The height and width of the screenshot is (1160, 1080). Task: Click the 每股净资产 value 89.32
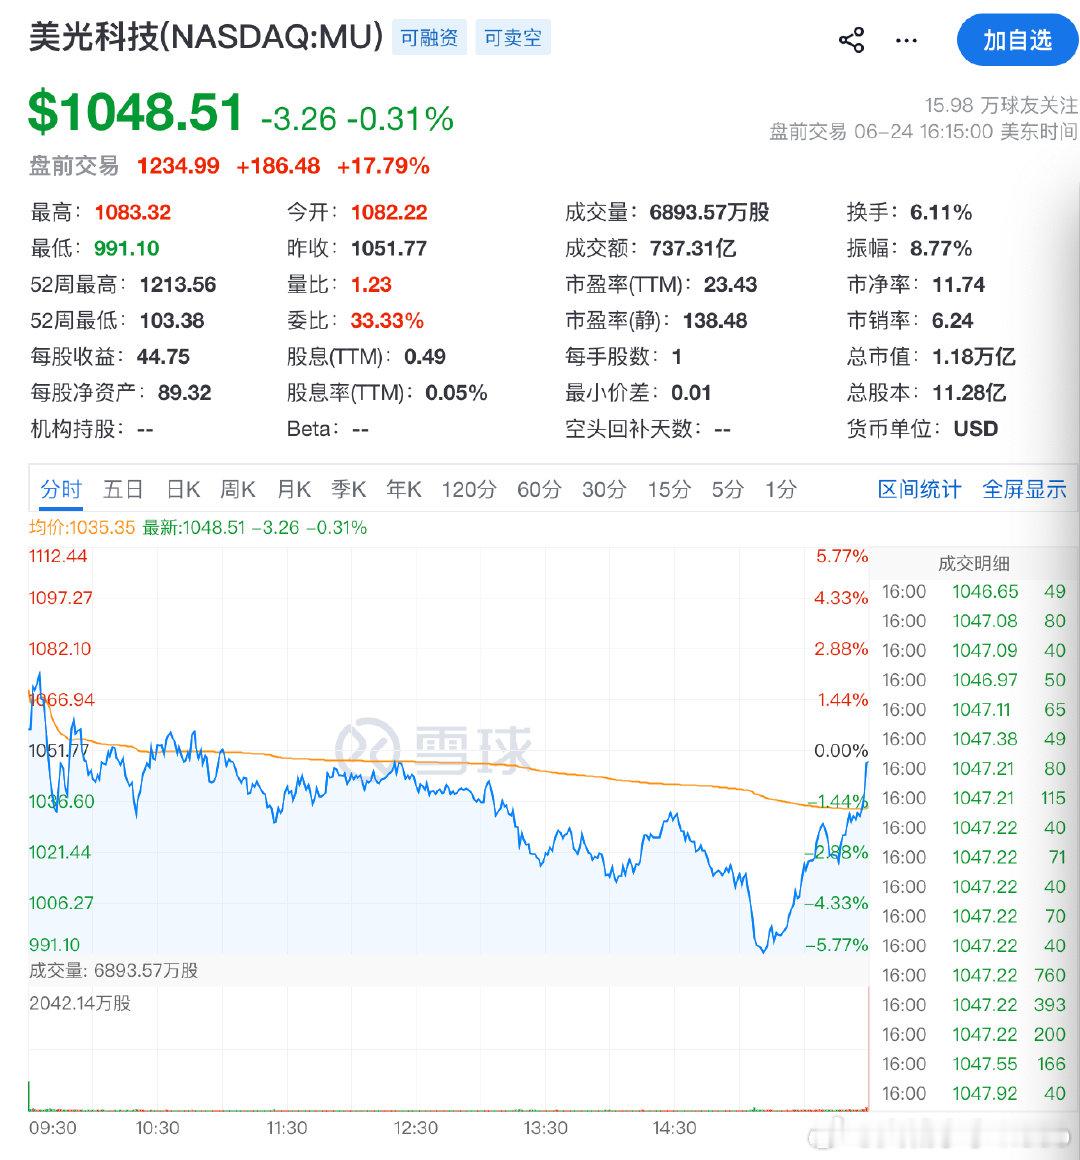185,392
